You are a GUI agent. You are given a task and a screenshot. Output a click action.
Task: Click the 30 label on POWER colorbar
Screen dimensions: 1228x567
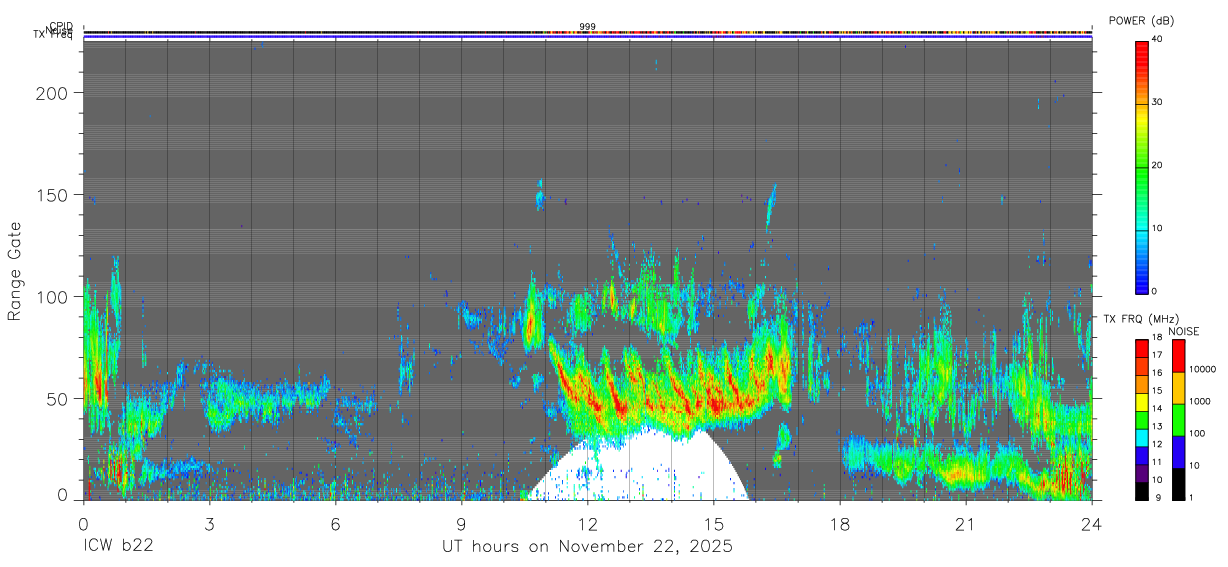1155,102
